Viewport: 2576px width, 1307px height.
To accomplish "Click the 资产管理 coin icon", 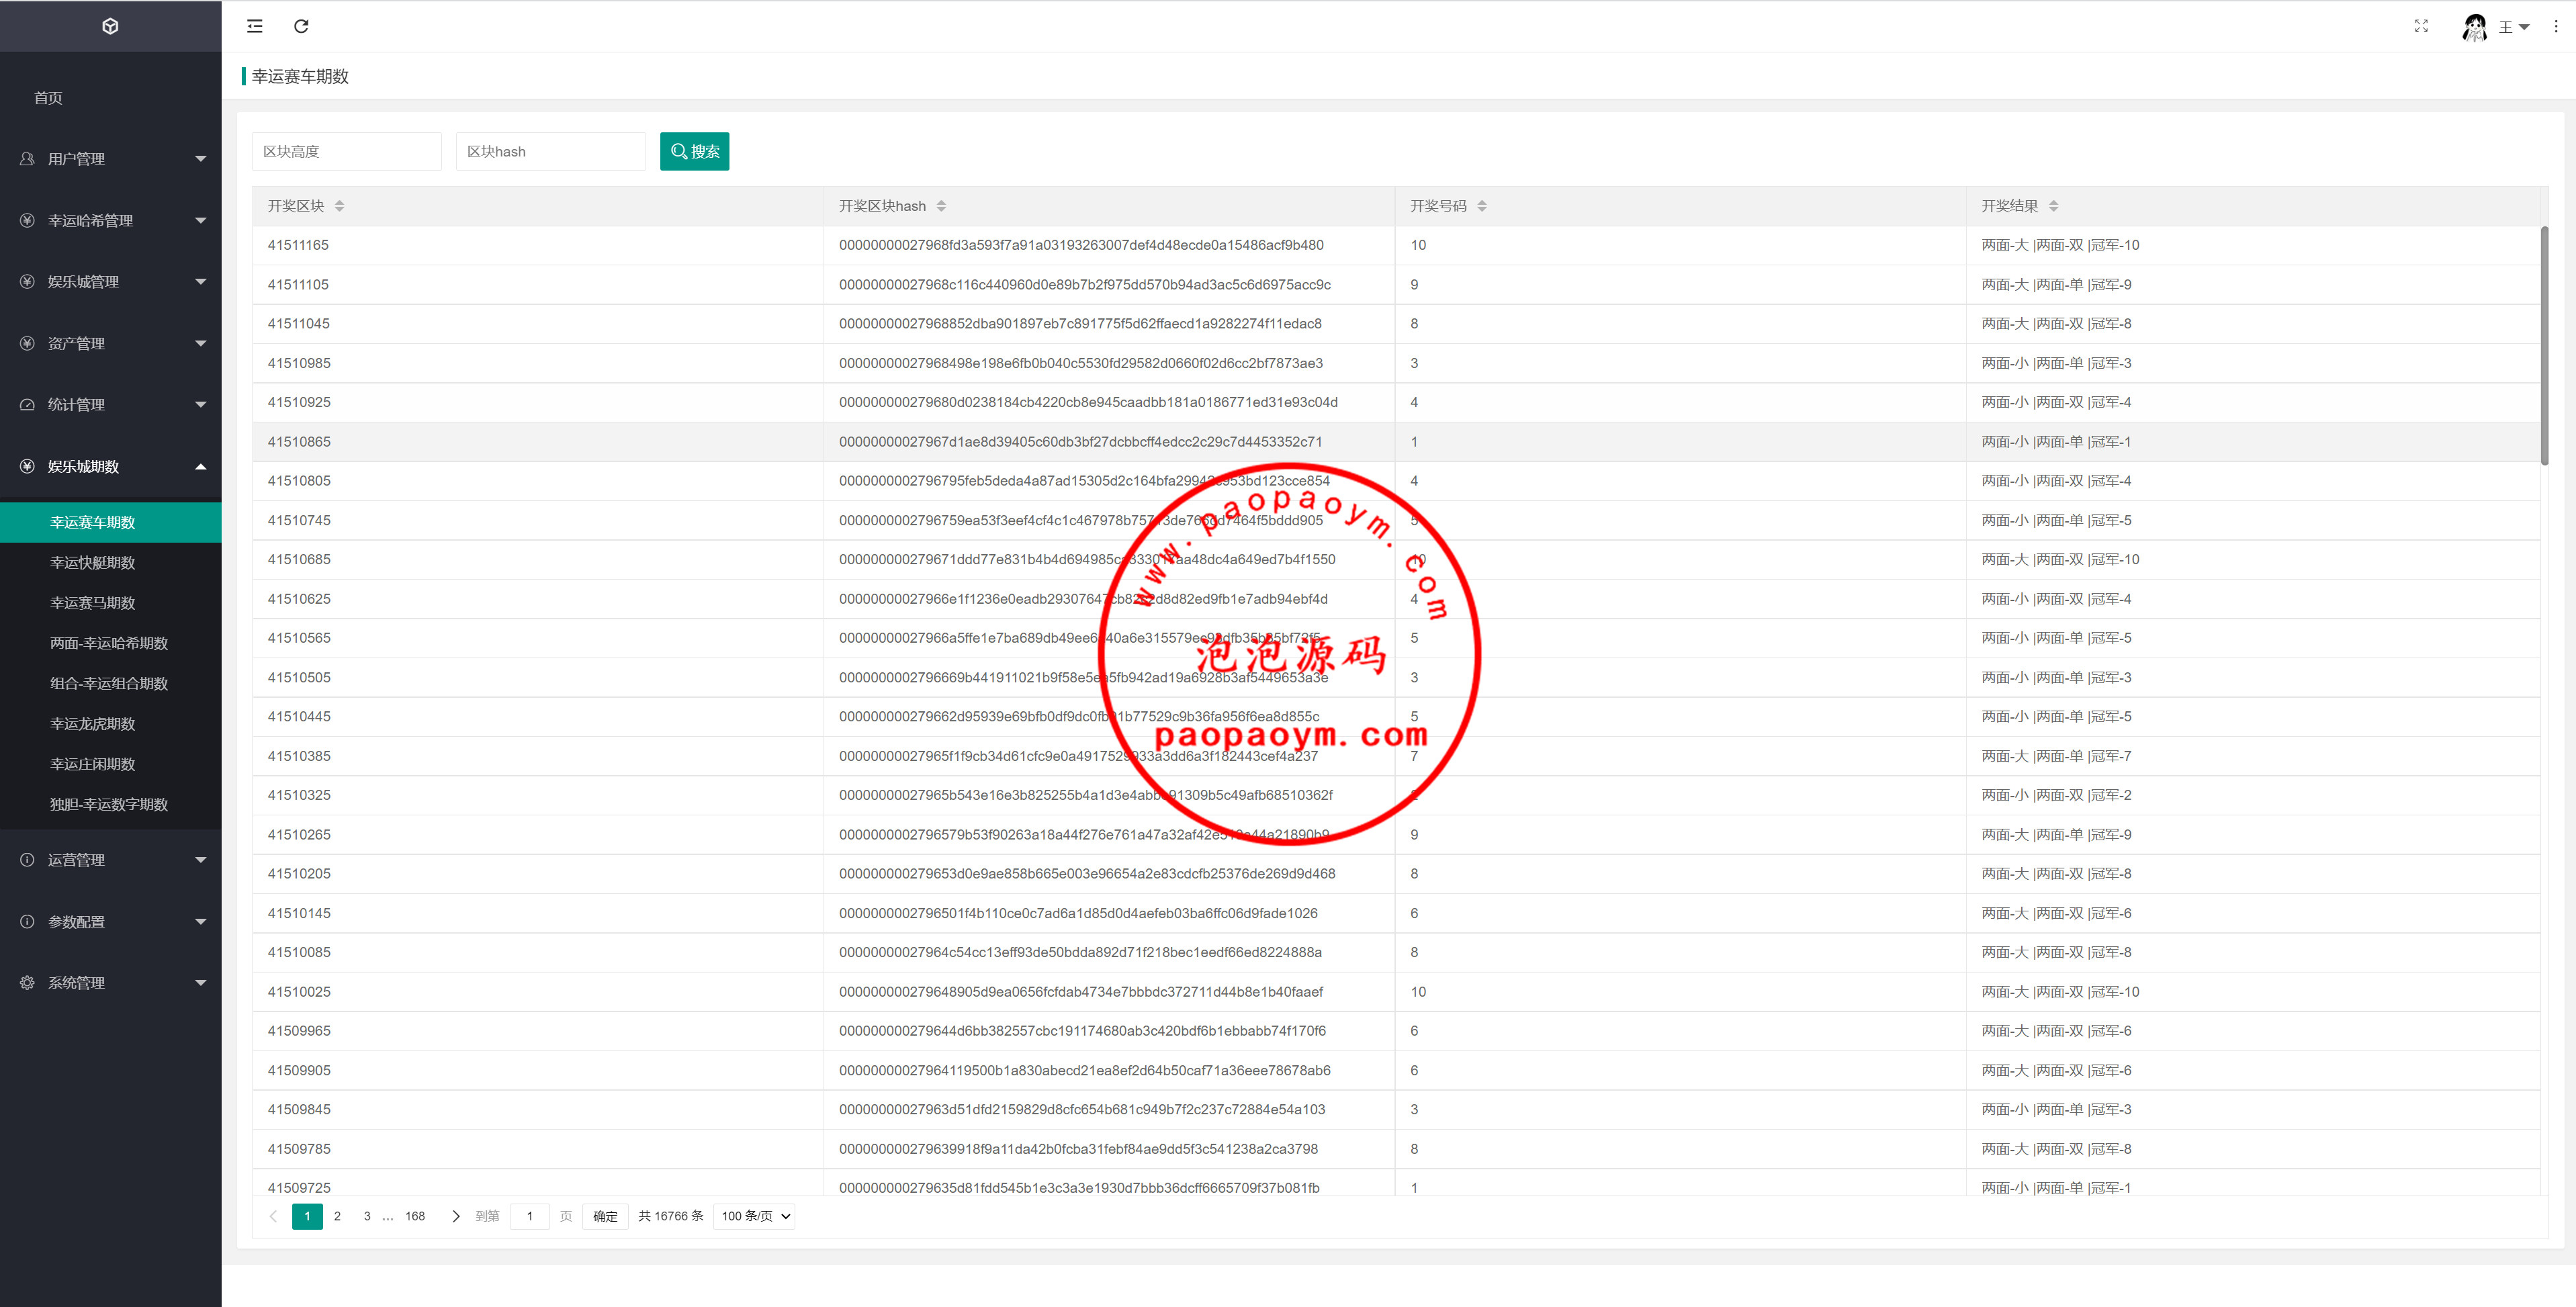I will 27,343.
